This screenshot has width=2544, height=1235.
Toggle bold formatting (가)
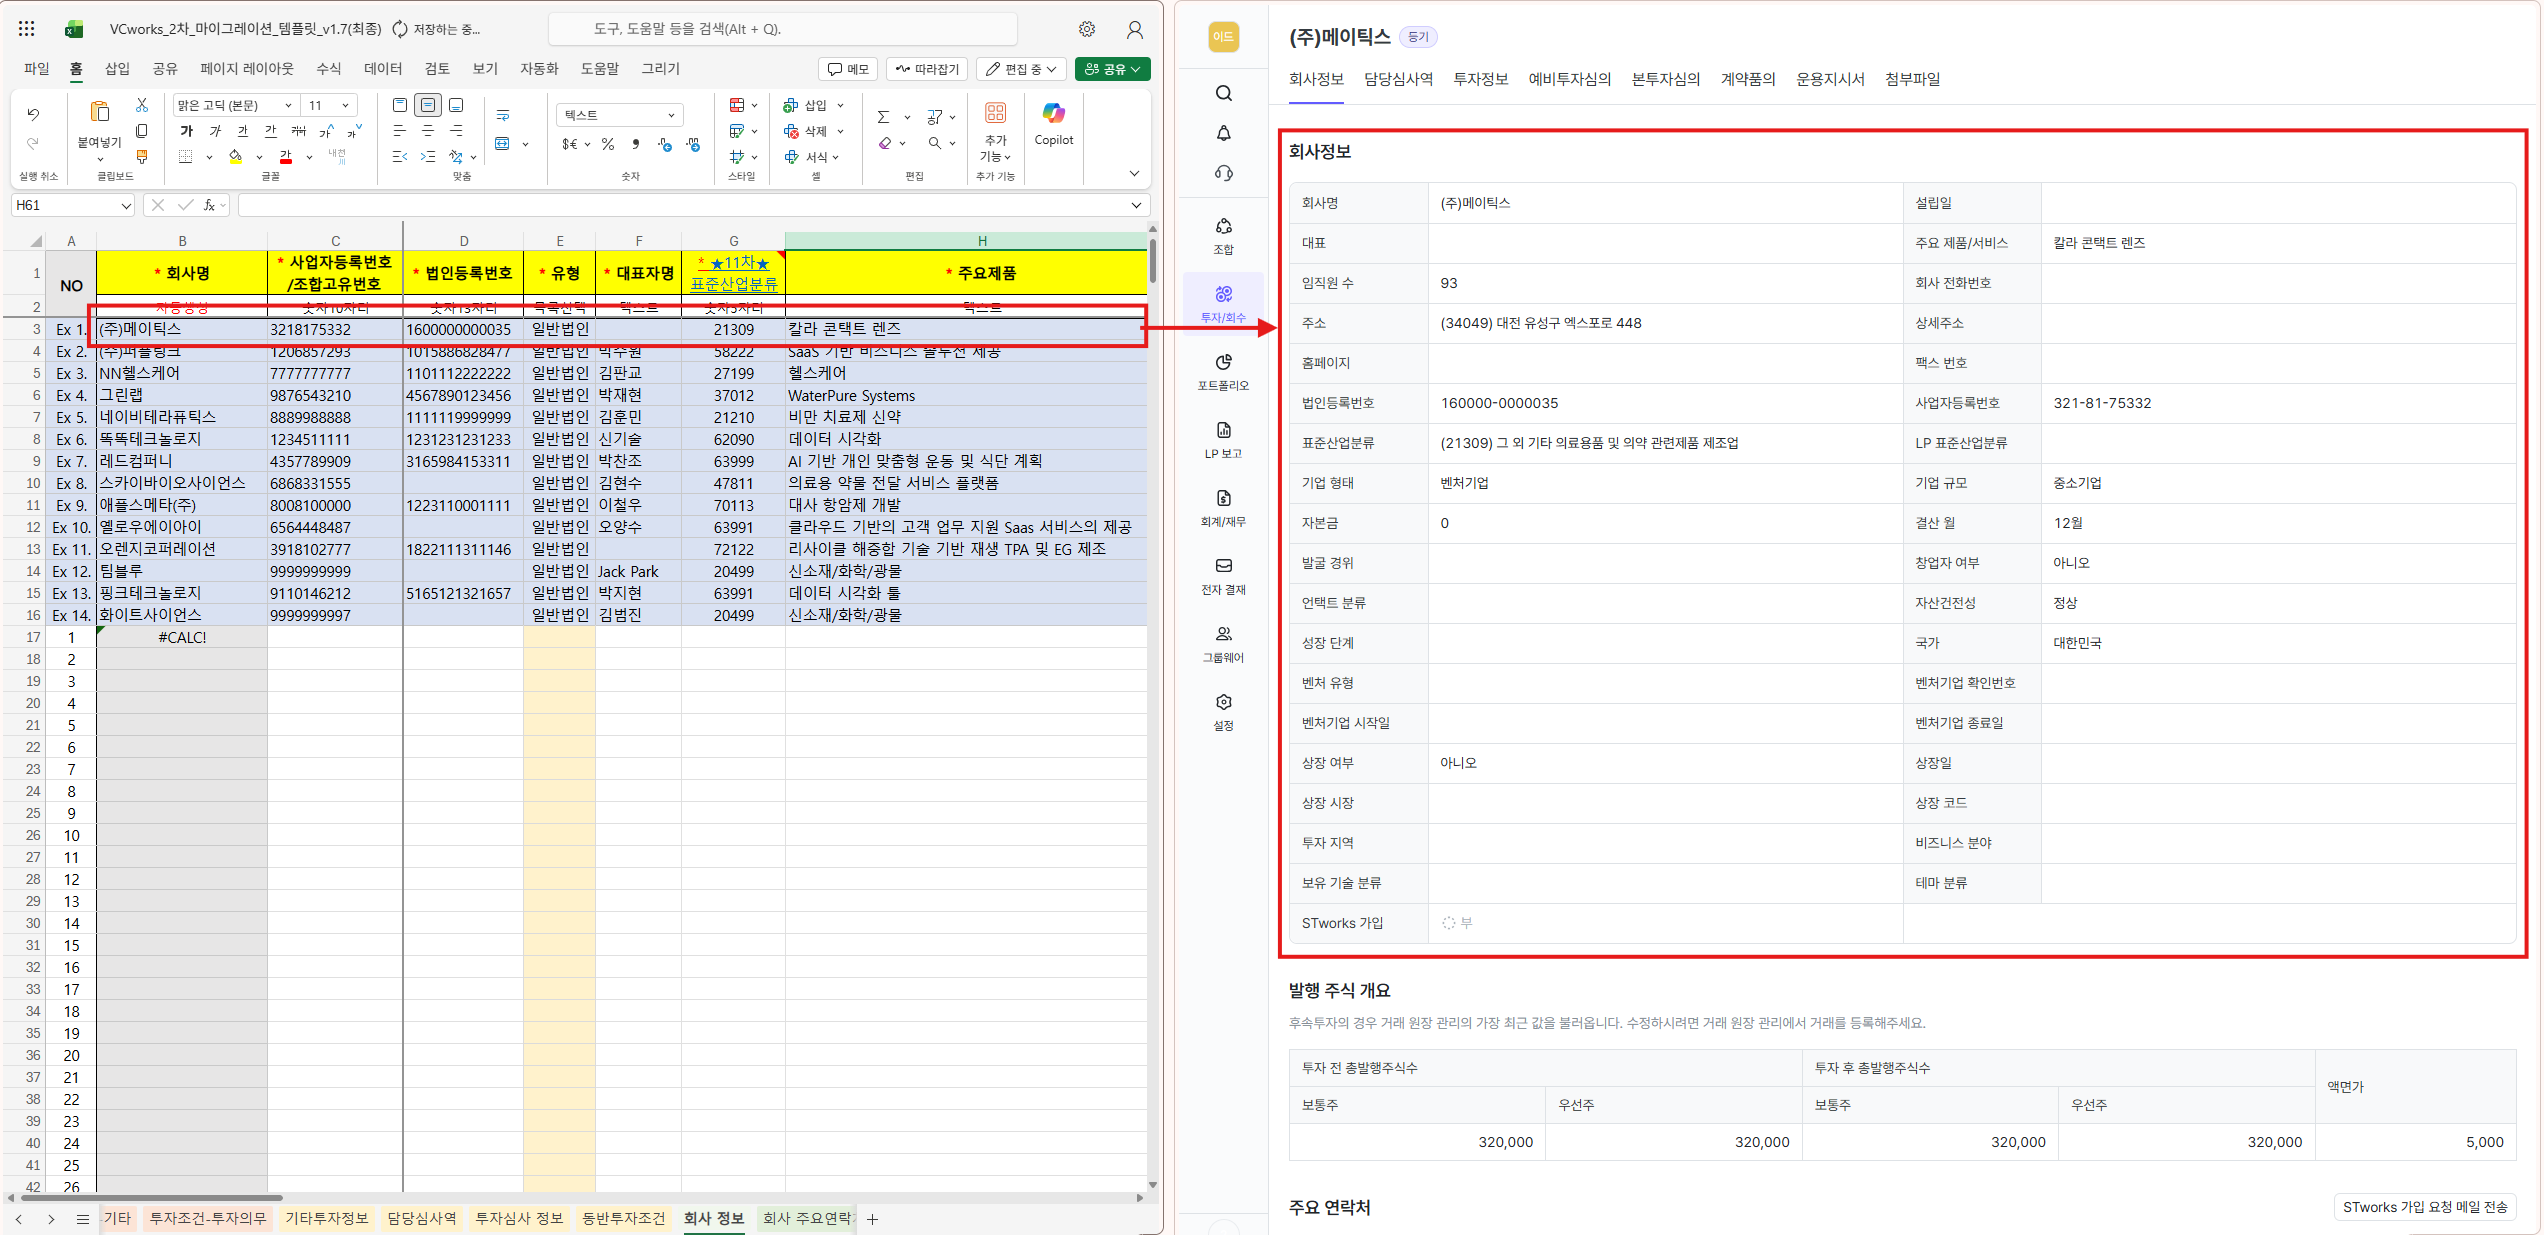tap(186, 131)
